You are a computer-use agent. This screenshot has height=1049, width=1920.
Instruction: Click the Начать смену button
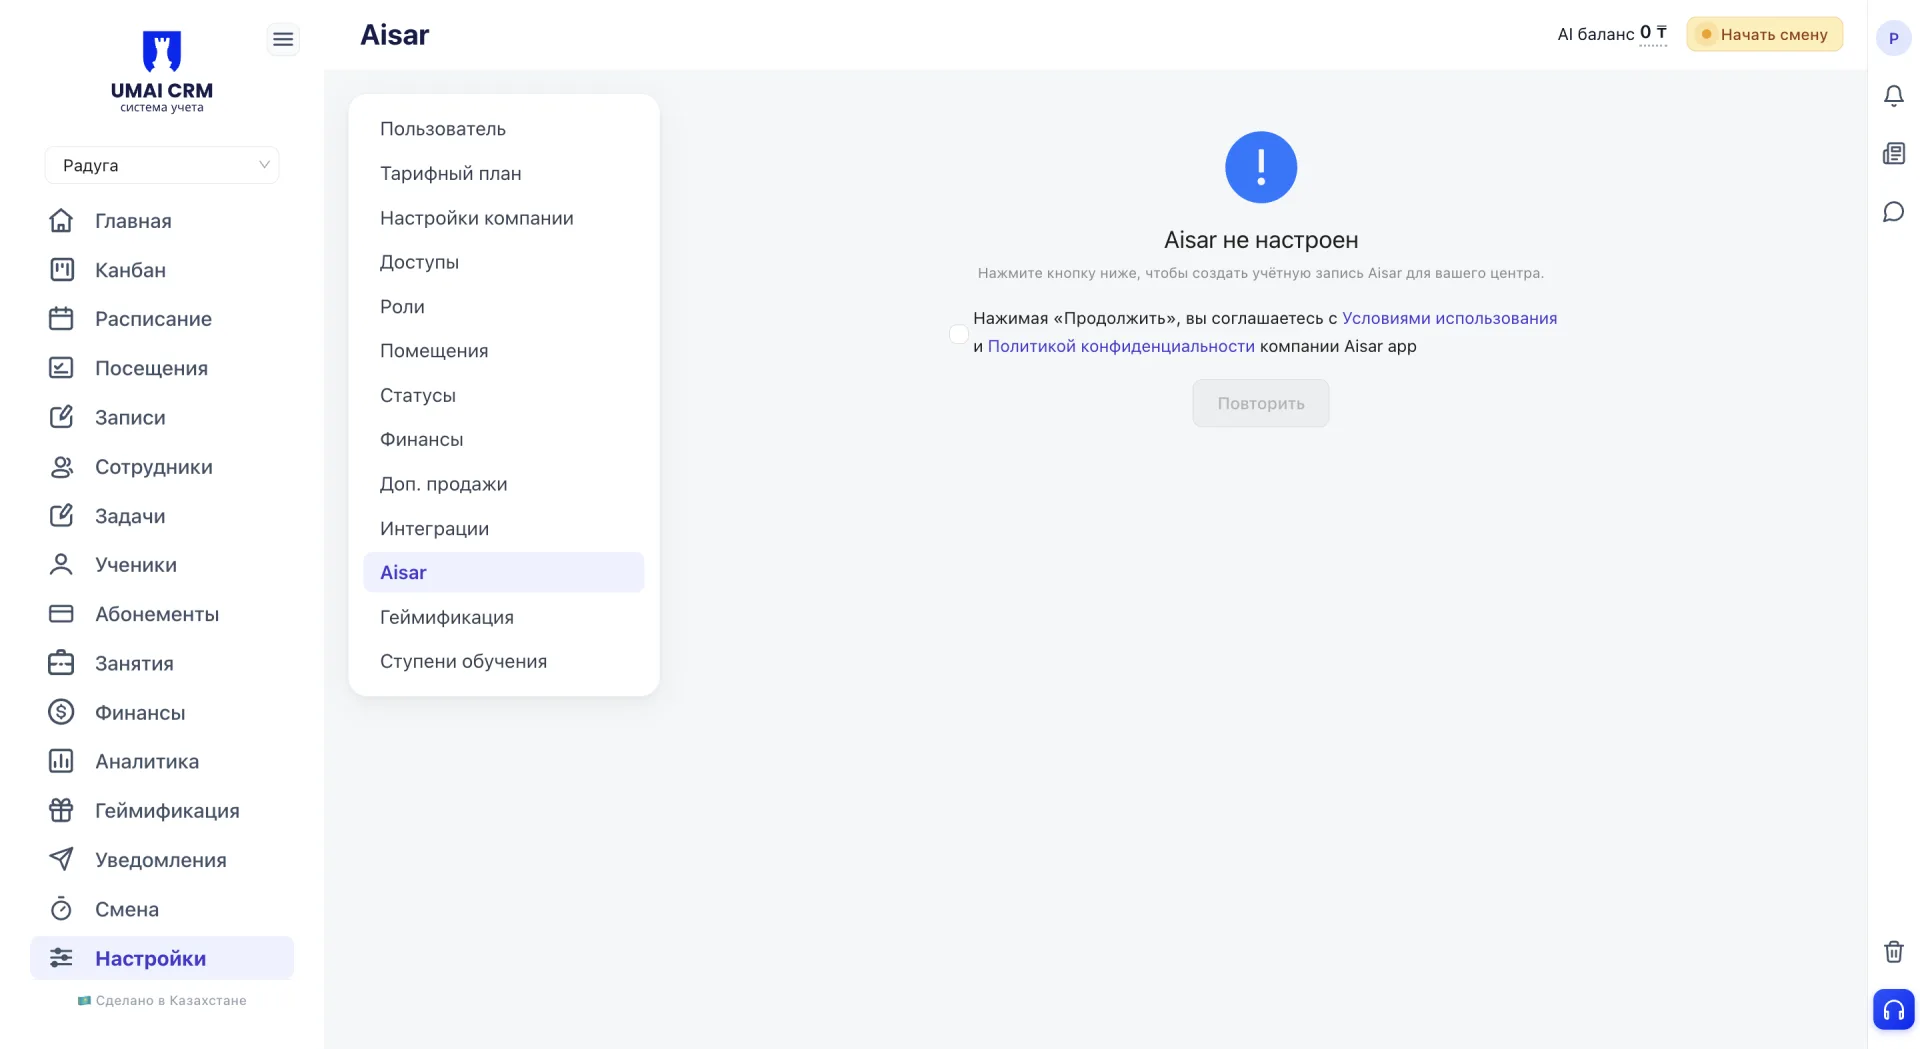coord(1764,34)
